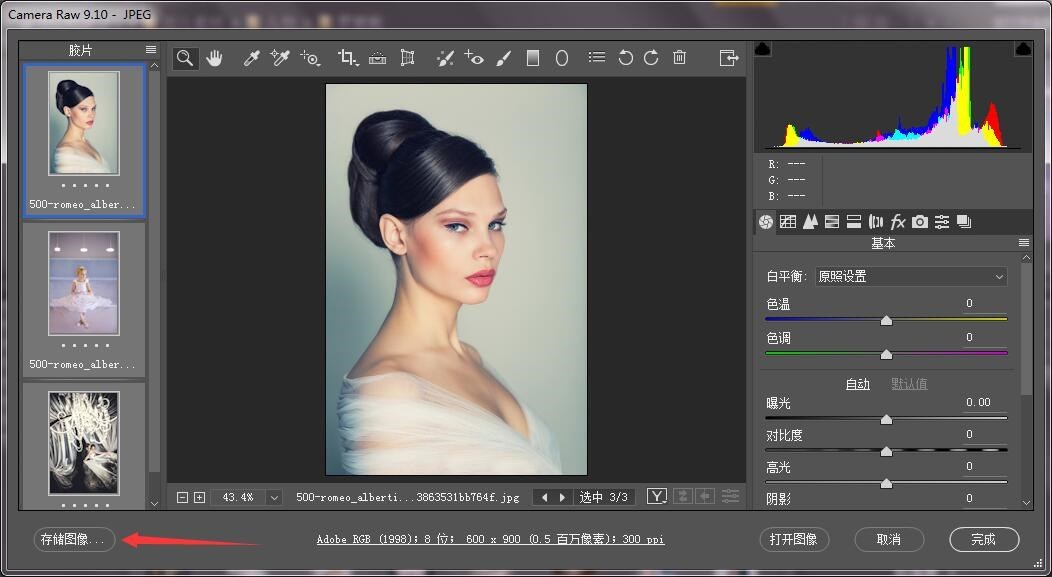Click the 色温 temperature slider handle
Image resolution: width=1052 pixels, height=577 pixels.
[x=886, y=320]
